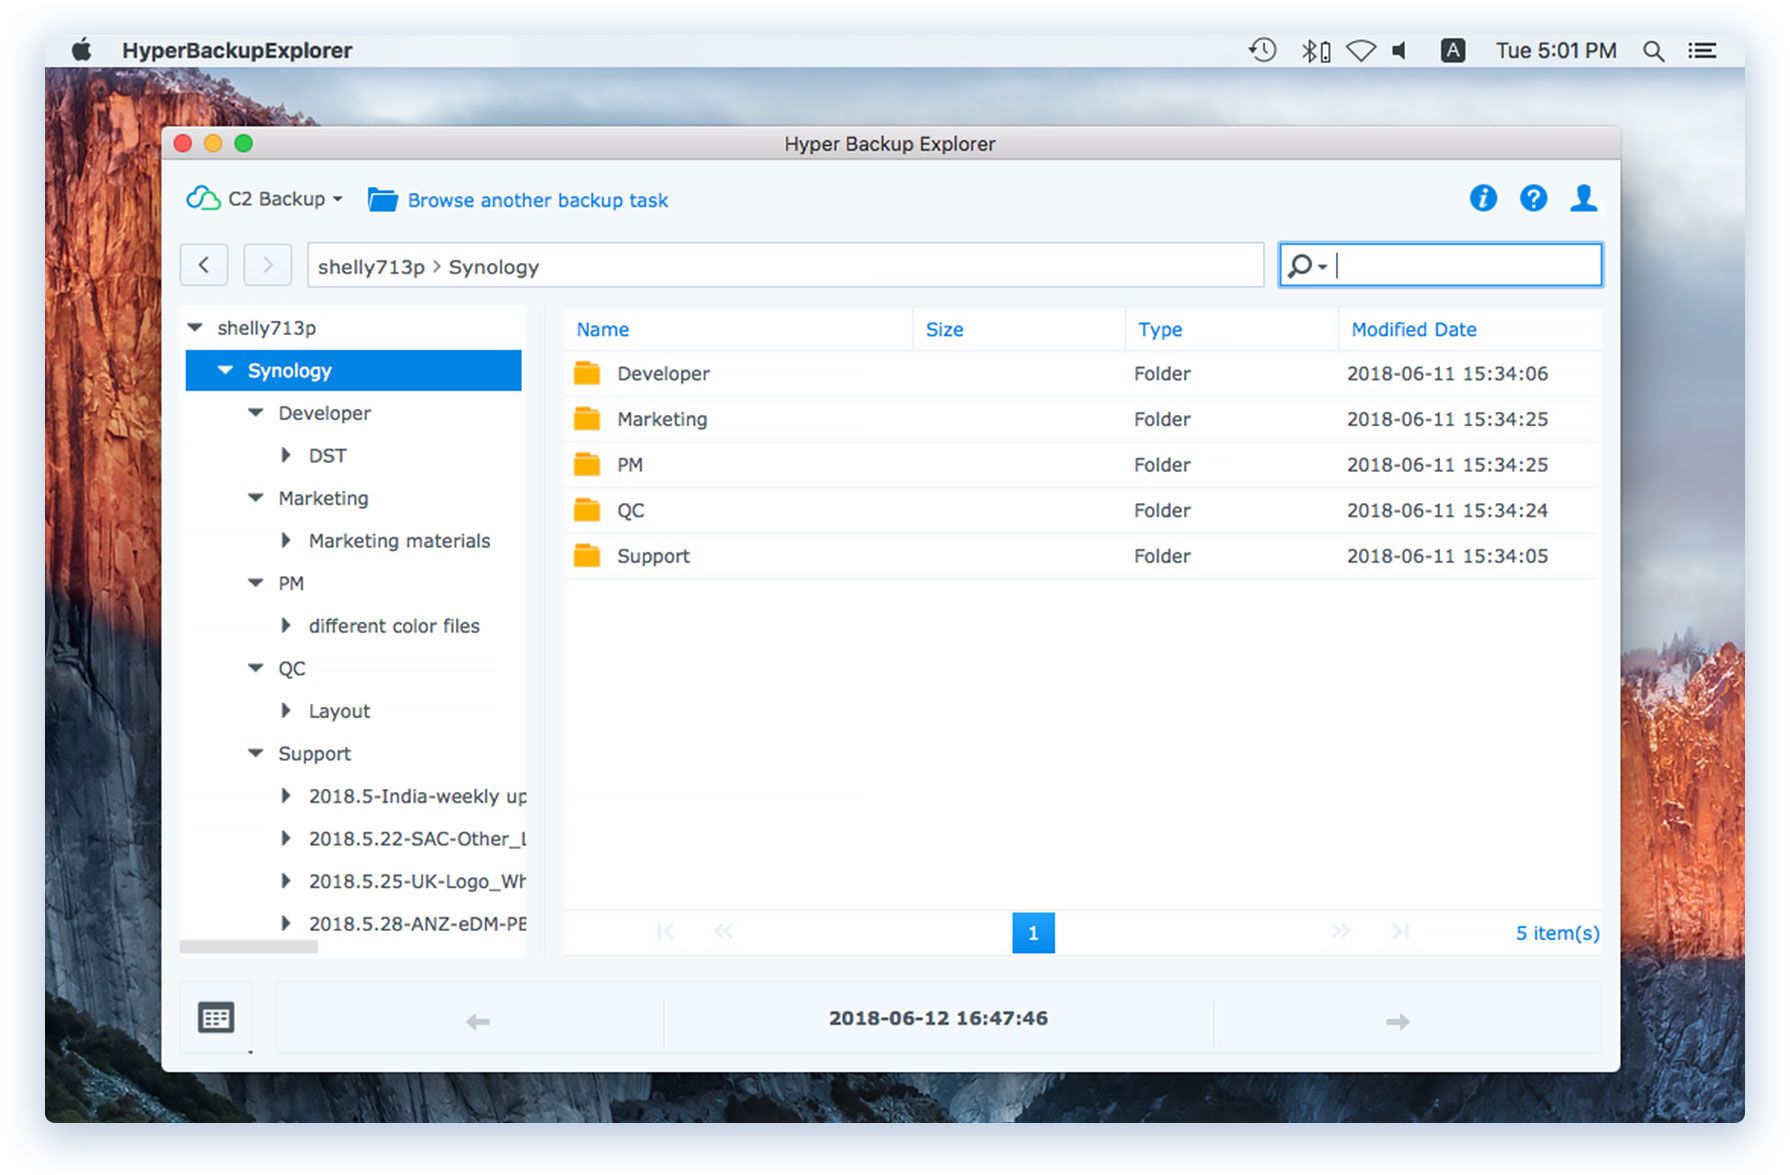This screenshot has height=1175, width=1790.
Task: Select DST in the folder tree
Action: pos(327,455)
